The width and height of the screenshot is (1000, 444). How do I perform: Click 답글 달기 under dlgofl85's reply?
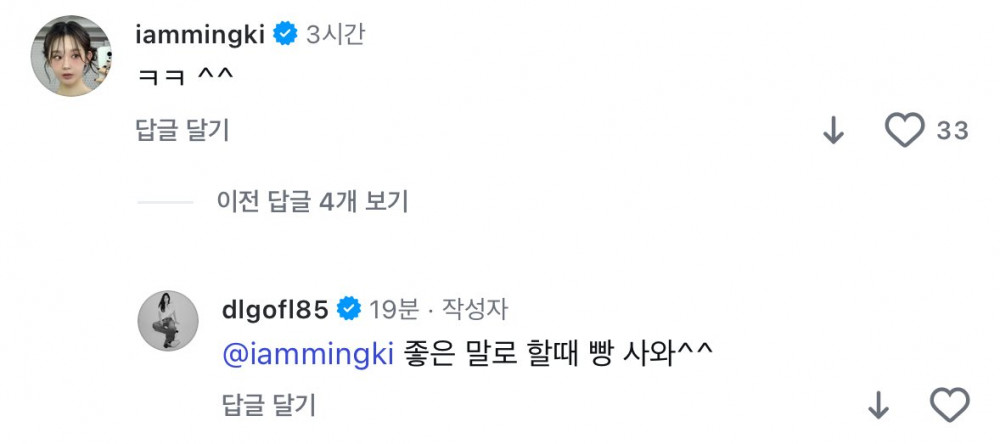click(x=268, y=404)
